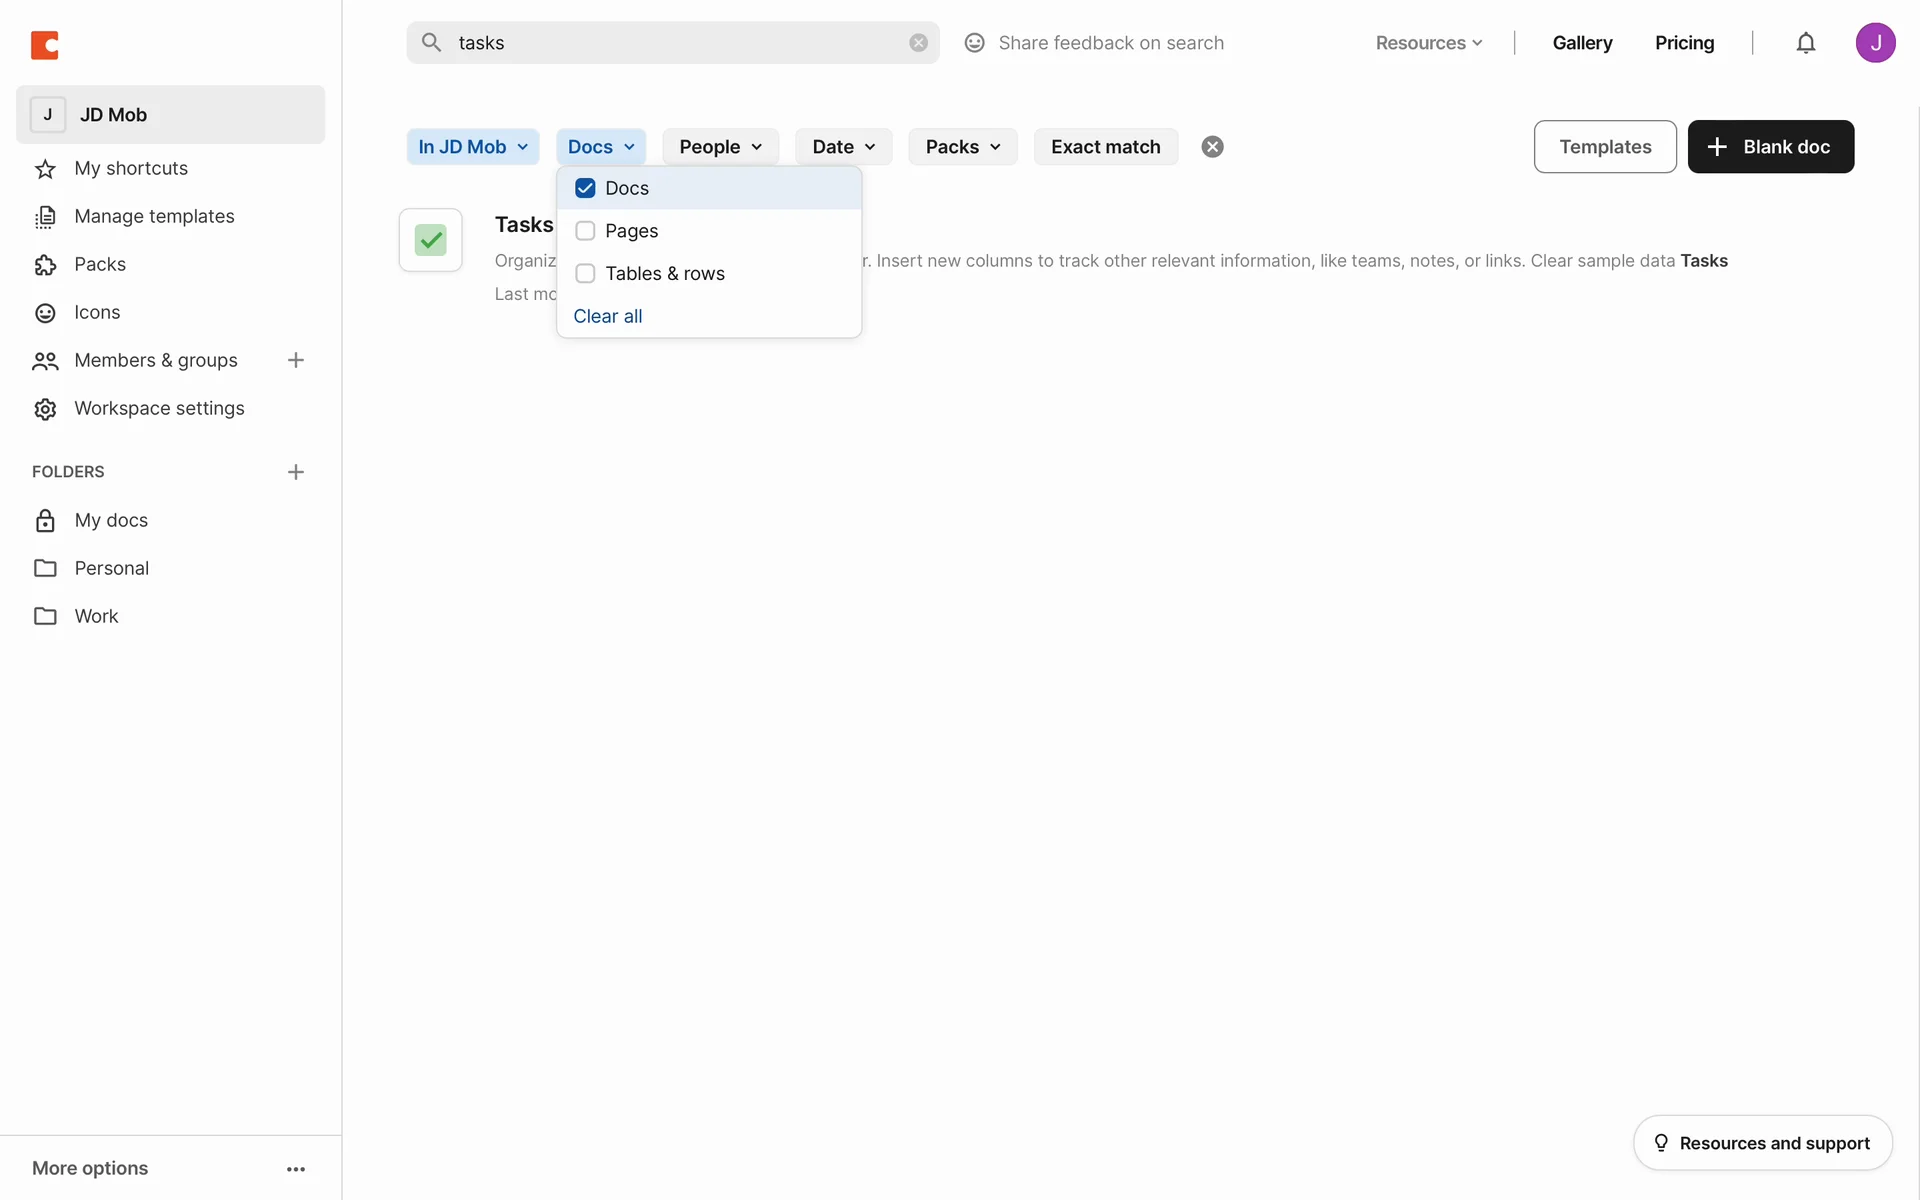The width and height of the screenshot is (1920, 1200).
Task: Uncheck the Docs checkbox
Action: [585, 188]
